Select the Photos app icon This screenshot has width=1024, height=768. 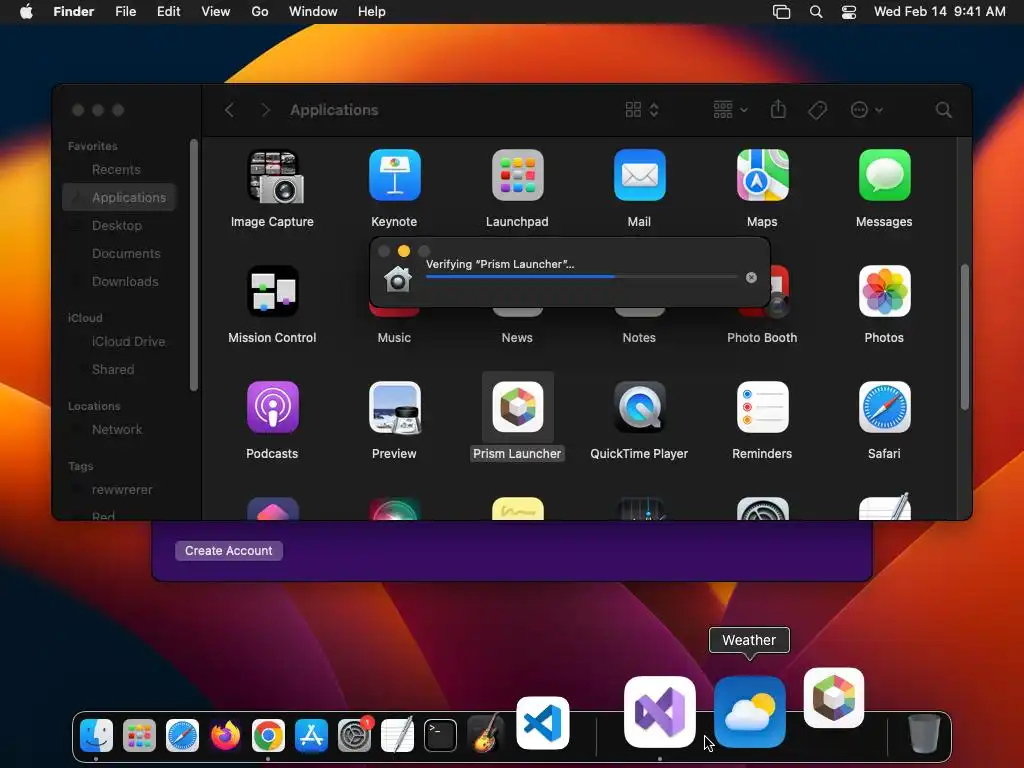[884, 291]
